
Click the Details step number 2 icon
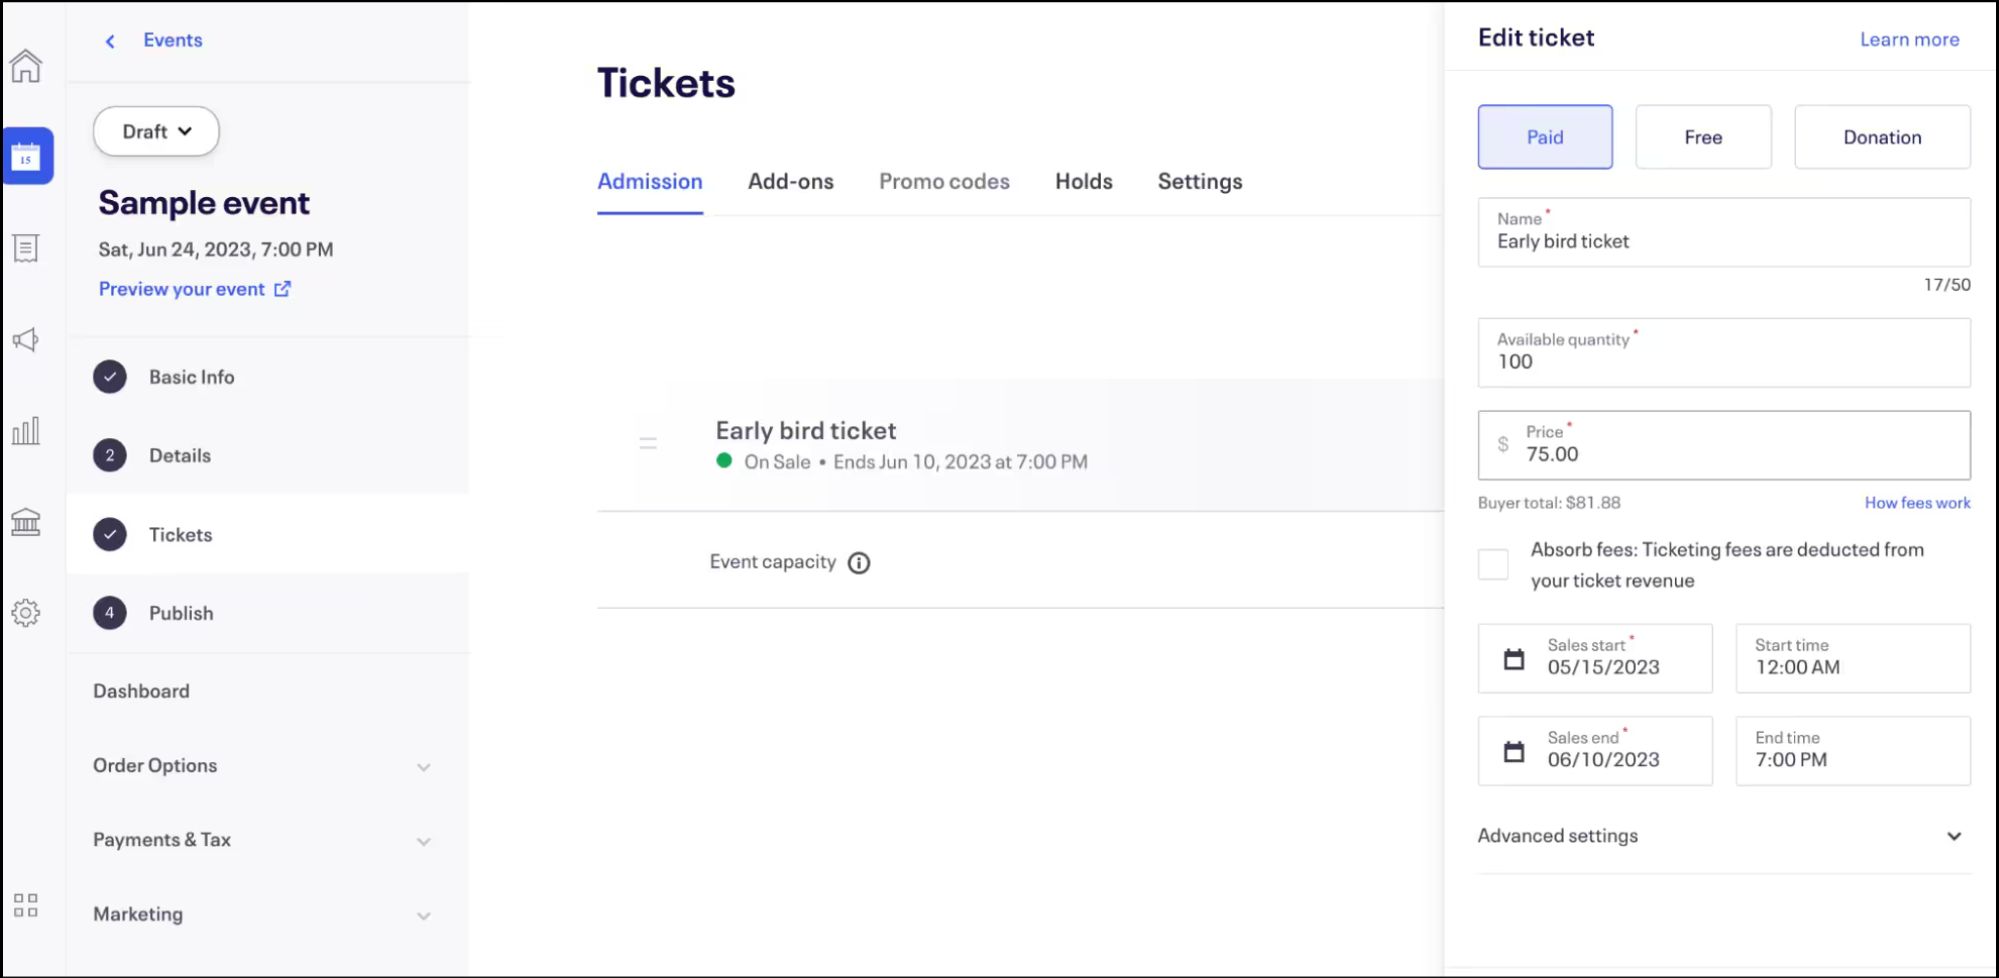point(110,455)
